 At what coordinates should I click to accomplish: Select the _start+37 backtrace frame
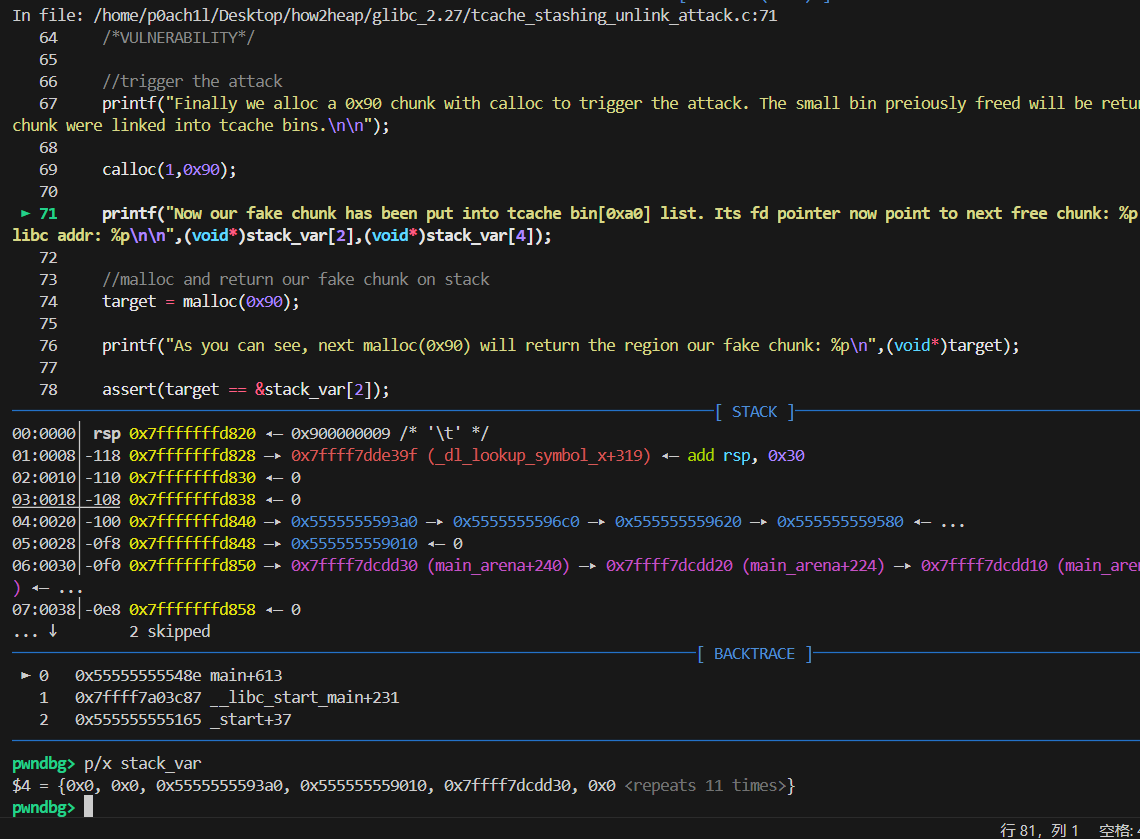(250, 719)
